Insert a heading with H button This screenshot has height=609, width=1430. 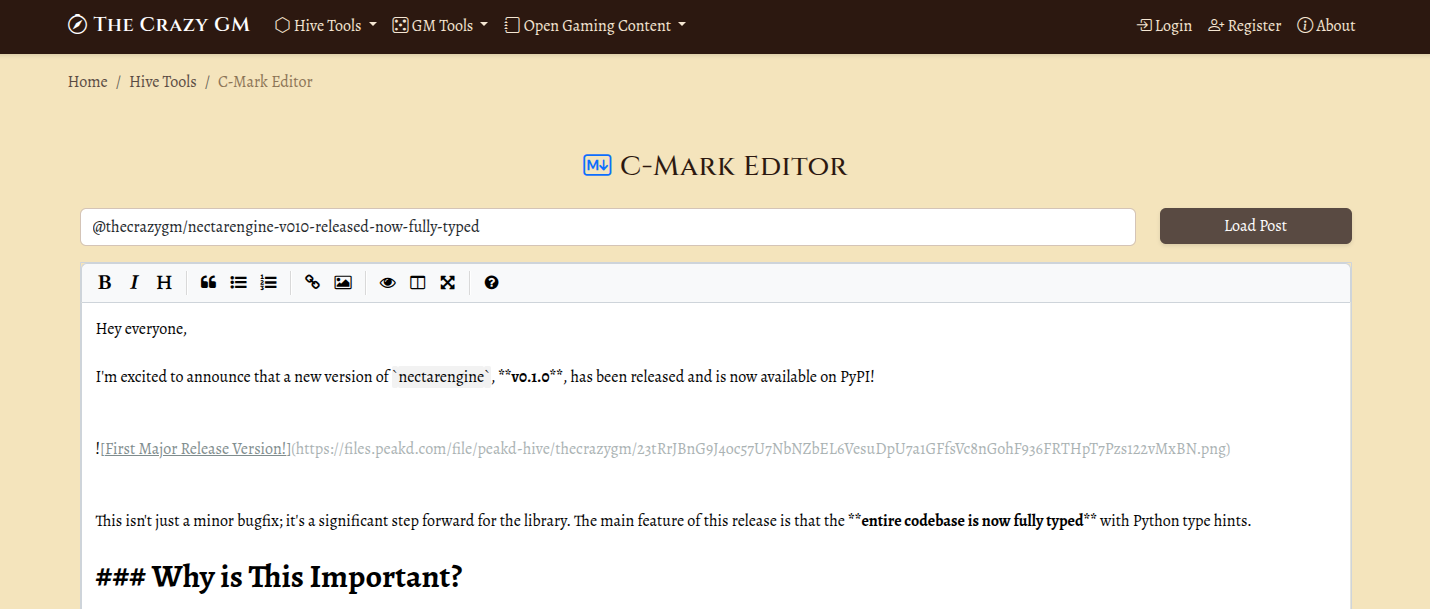[x=164, y=283]
